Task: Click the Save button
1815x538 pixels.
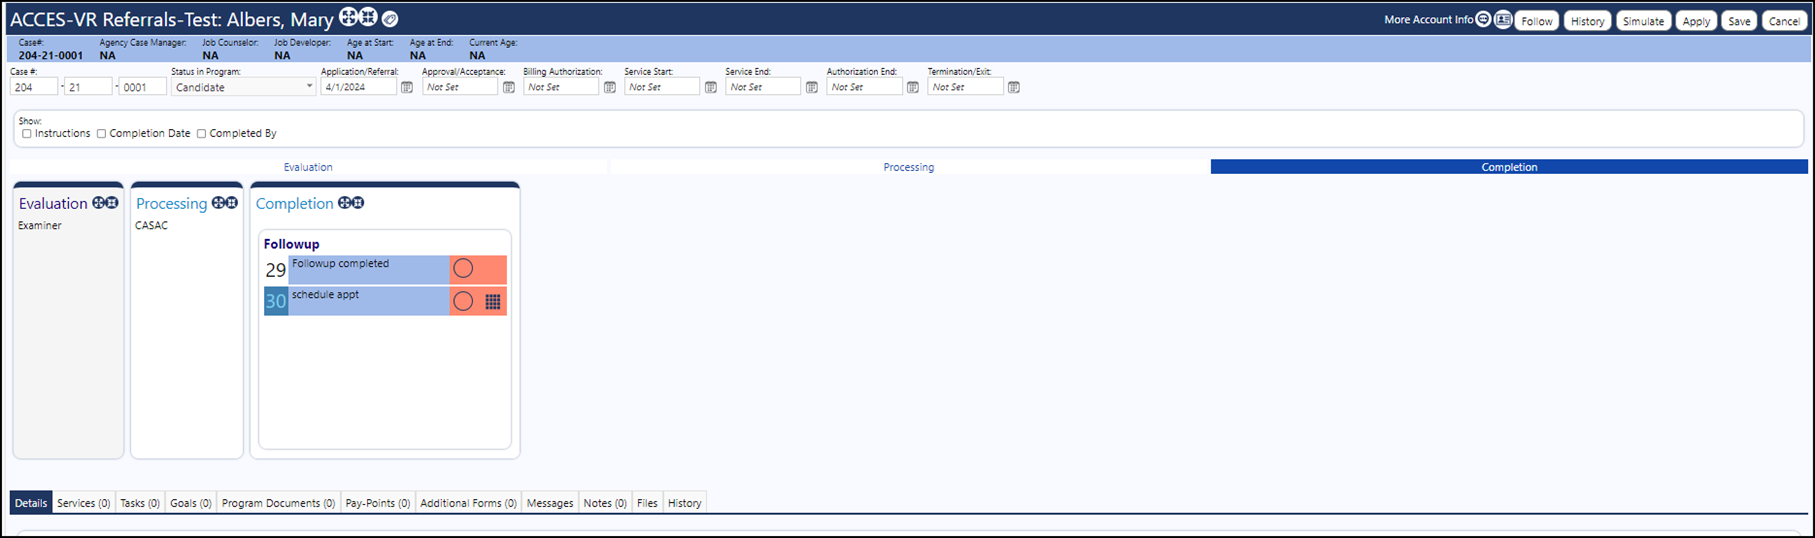Action: pos(1740,21)
